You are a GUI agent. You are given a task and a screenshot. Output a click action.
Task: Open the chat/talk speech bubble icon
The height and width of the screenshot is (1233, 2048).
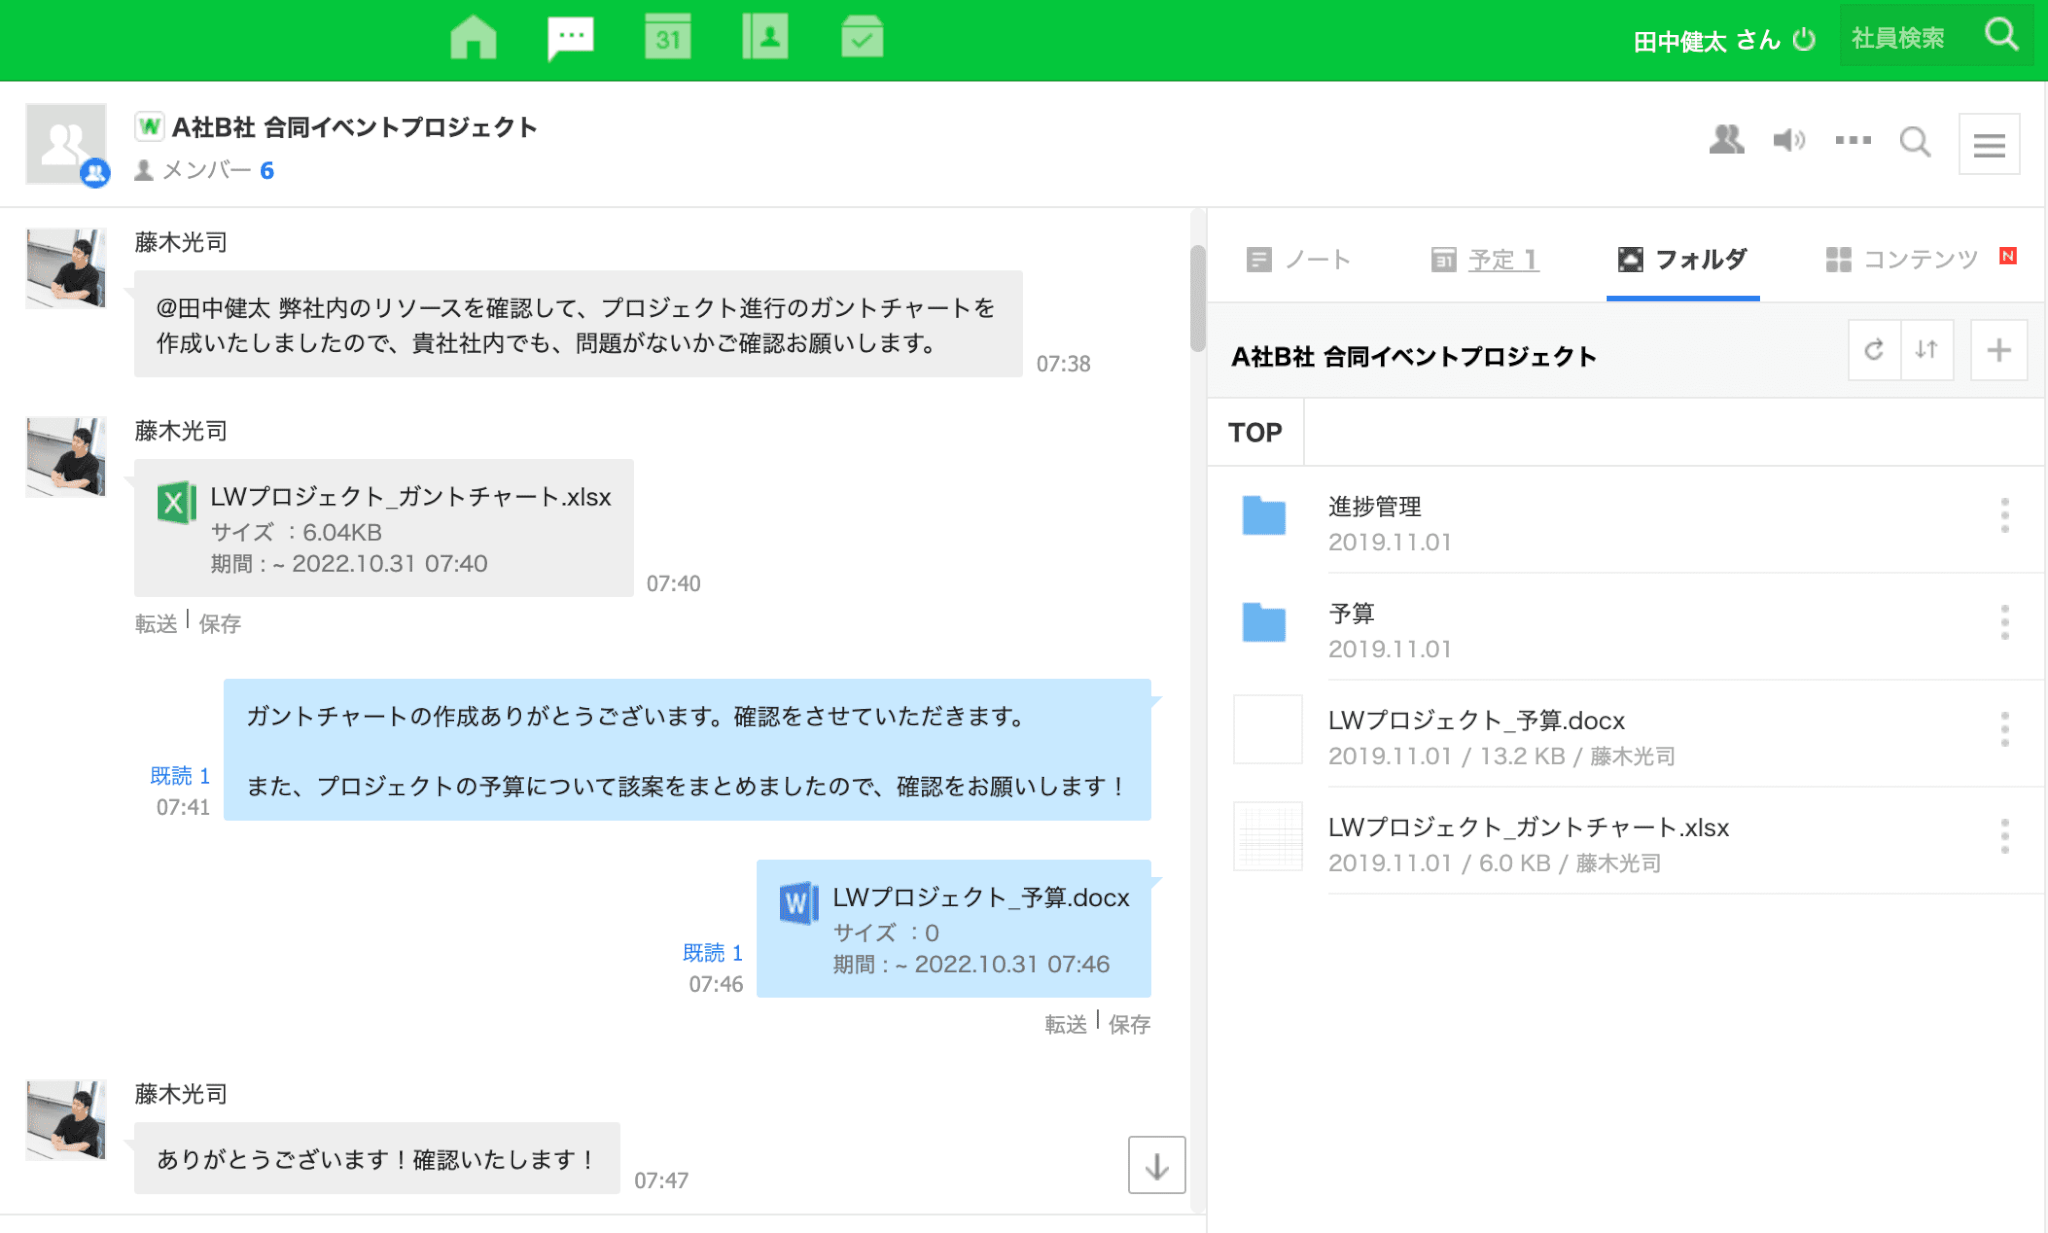pyautogui.click(x=570, y=38)
